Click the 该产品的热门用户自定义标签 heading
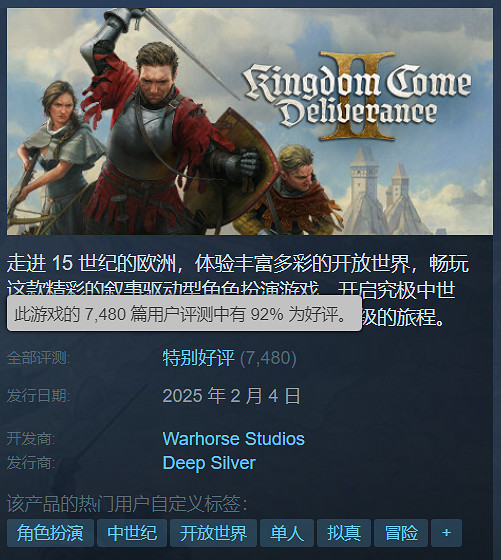 [x=127, y=504]
